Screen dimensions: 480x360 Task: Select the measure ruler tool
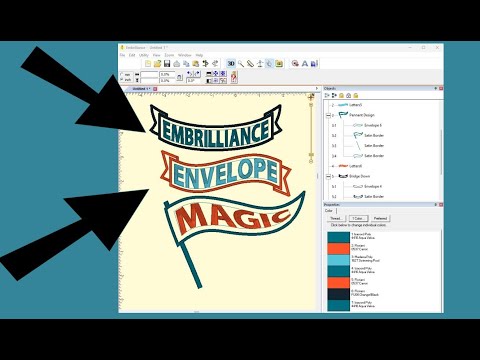[x=250, y=63]
